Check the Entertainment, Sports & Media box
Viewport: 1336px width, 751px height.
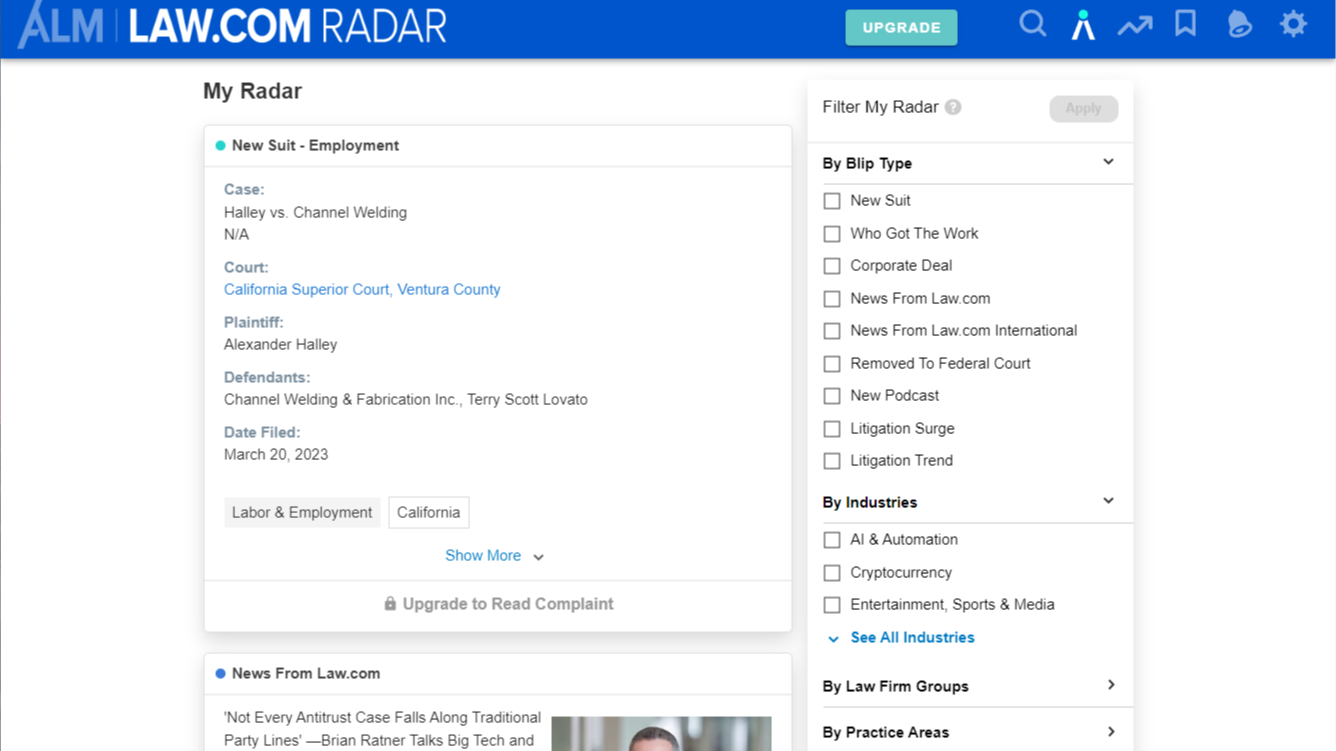[x=832, y=605]
